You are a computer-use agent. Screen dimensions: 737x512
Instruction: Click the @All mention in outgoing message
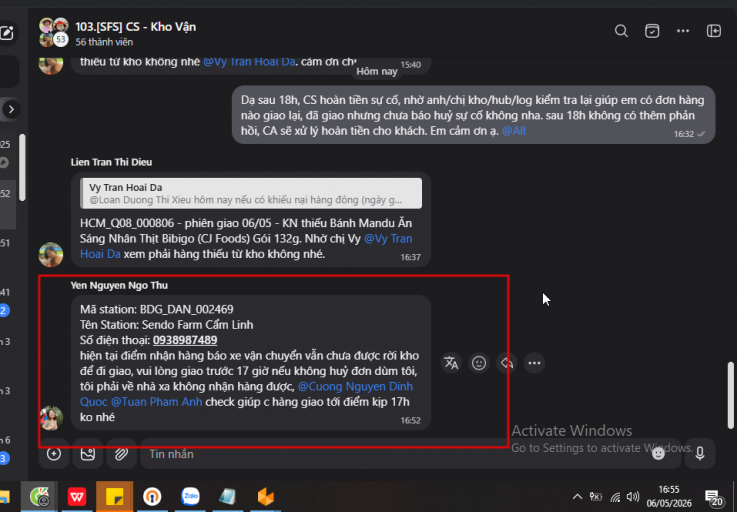tap(514, 131)
